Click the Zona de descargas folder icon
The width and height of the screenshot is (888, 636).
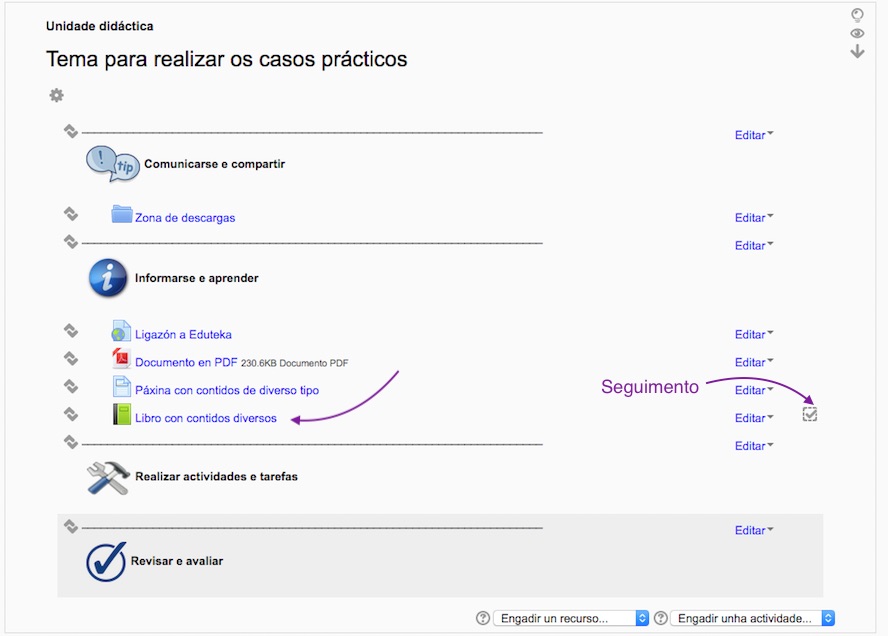[122, 214]
